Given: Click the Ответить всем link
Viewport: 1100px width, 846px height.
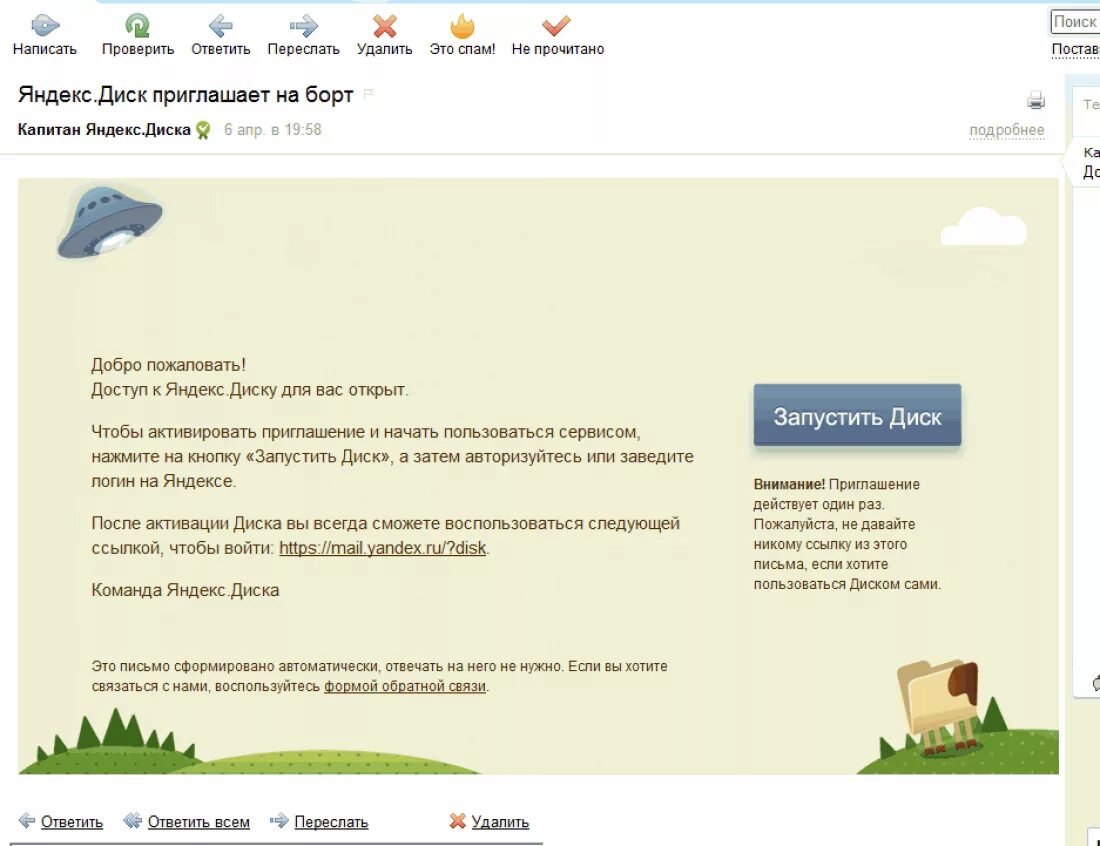Looking at the screenshot, I should click(199, 821).
